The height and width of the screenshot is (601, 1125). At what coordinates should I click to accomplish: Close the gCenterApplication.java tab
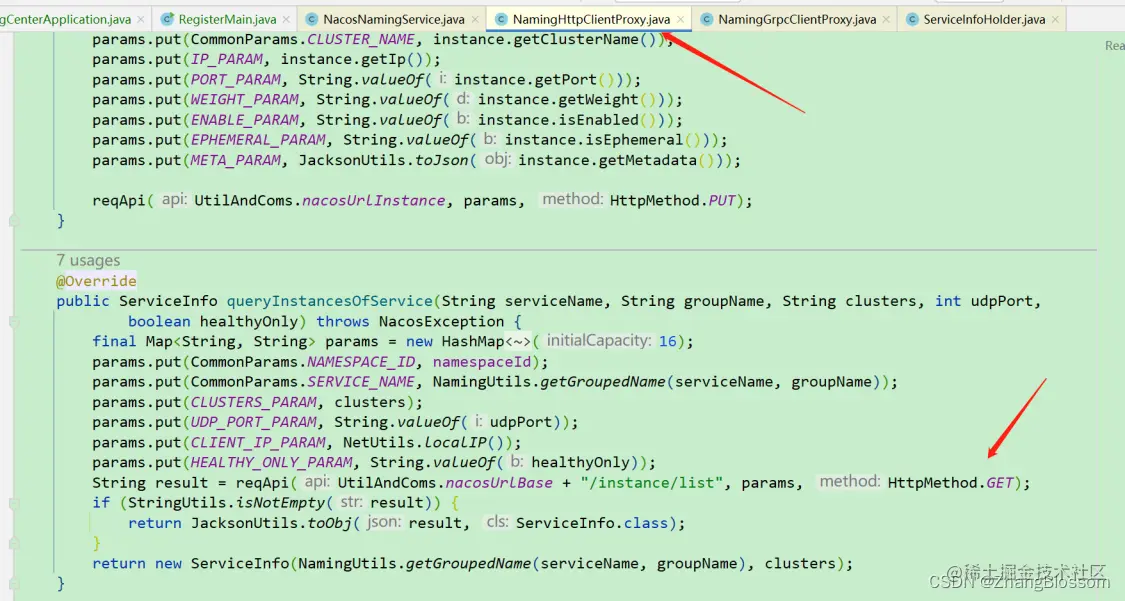tap(141, 19)
